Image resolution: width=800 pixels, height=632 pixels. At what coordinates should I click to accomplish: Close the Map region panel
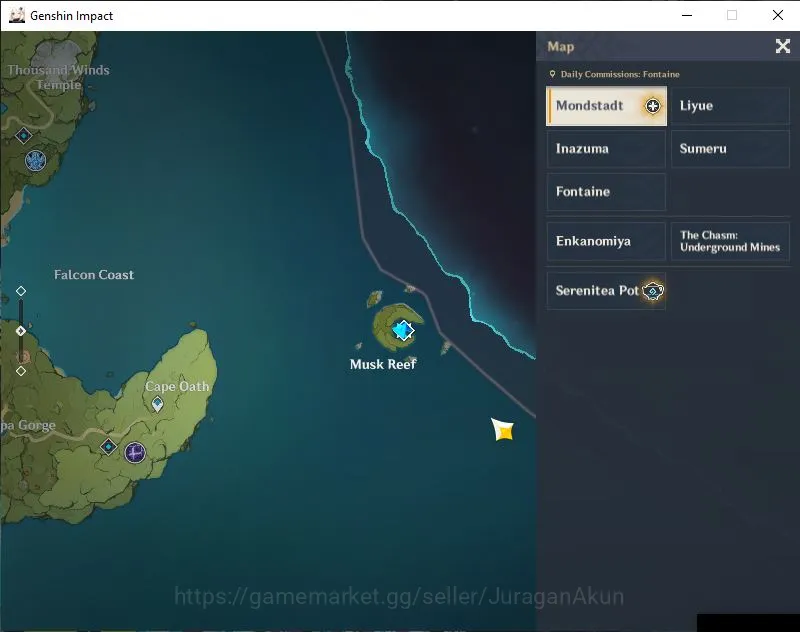click(x=783, y=46)
